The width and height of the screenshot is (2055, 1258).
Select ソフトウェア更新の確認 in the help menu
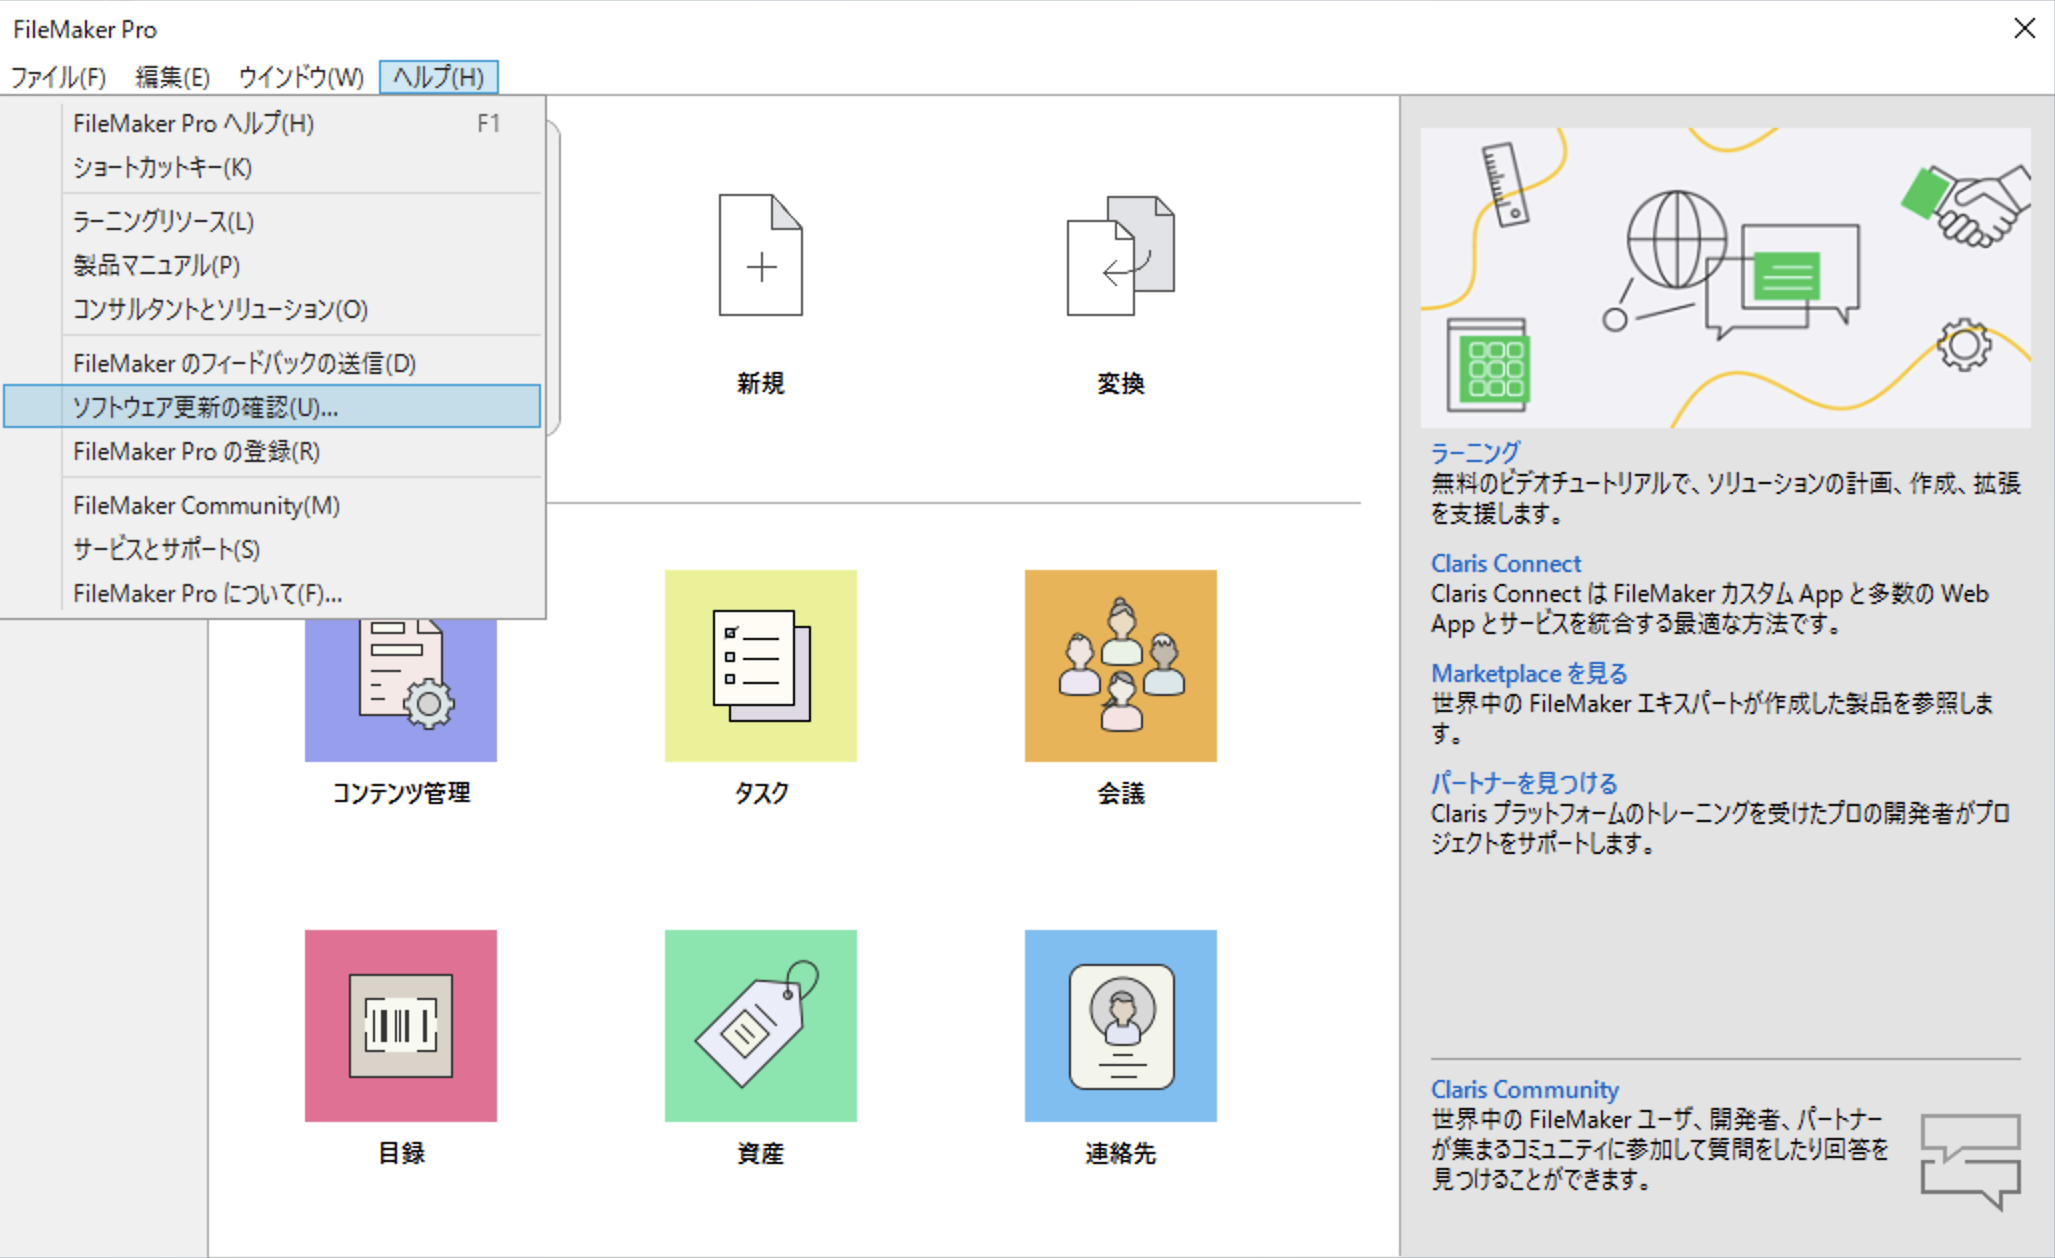point(203,407)
